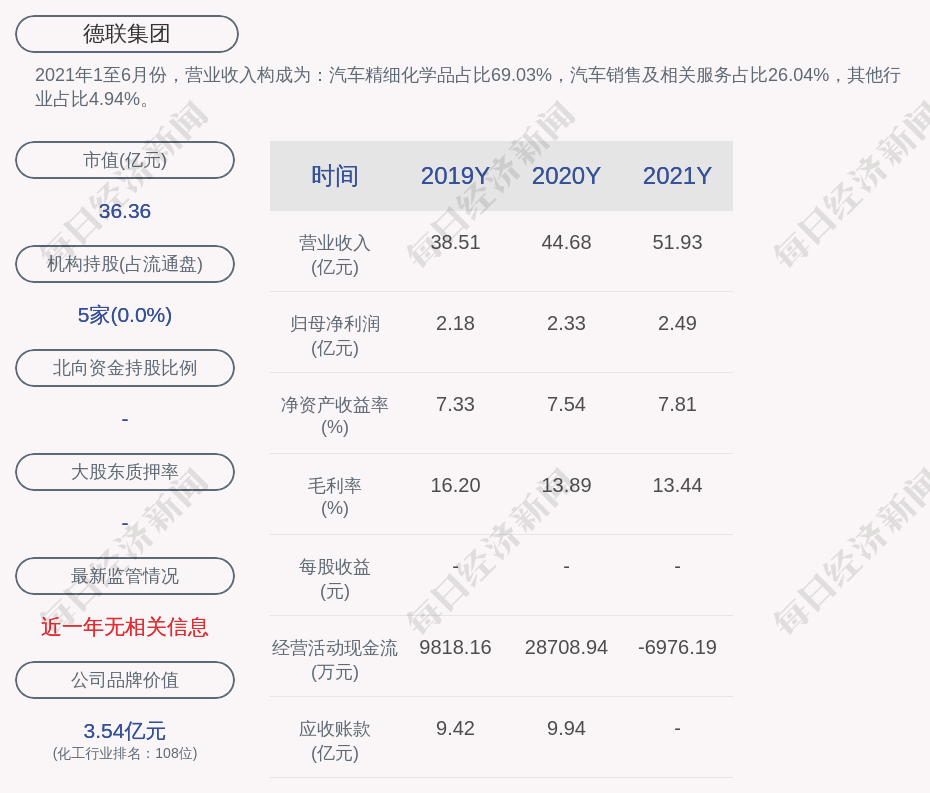The height and width of the screenshot is (793, 930).
Task: Click revenue value 38.51
Action: (455, 242)
